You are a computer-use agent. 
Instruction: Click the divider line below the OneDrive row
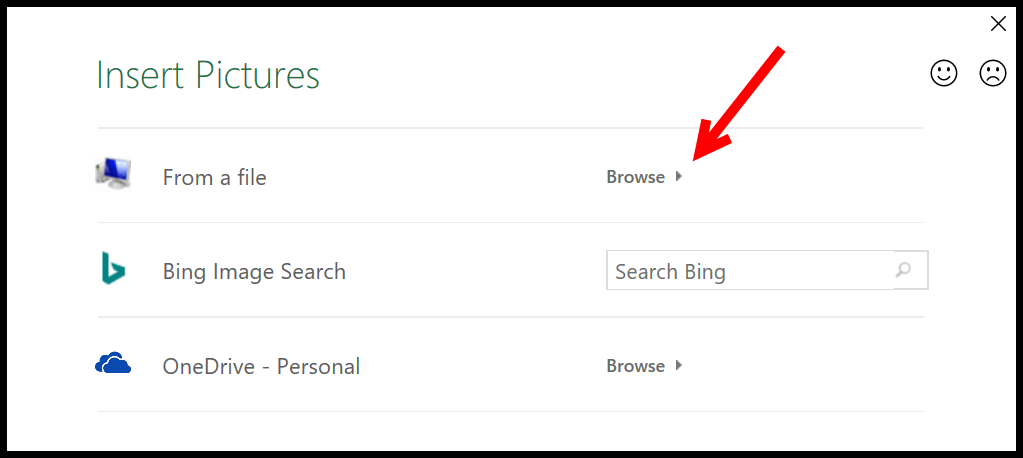coord(511,411)
